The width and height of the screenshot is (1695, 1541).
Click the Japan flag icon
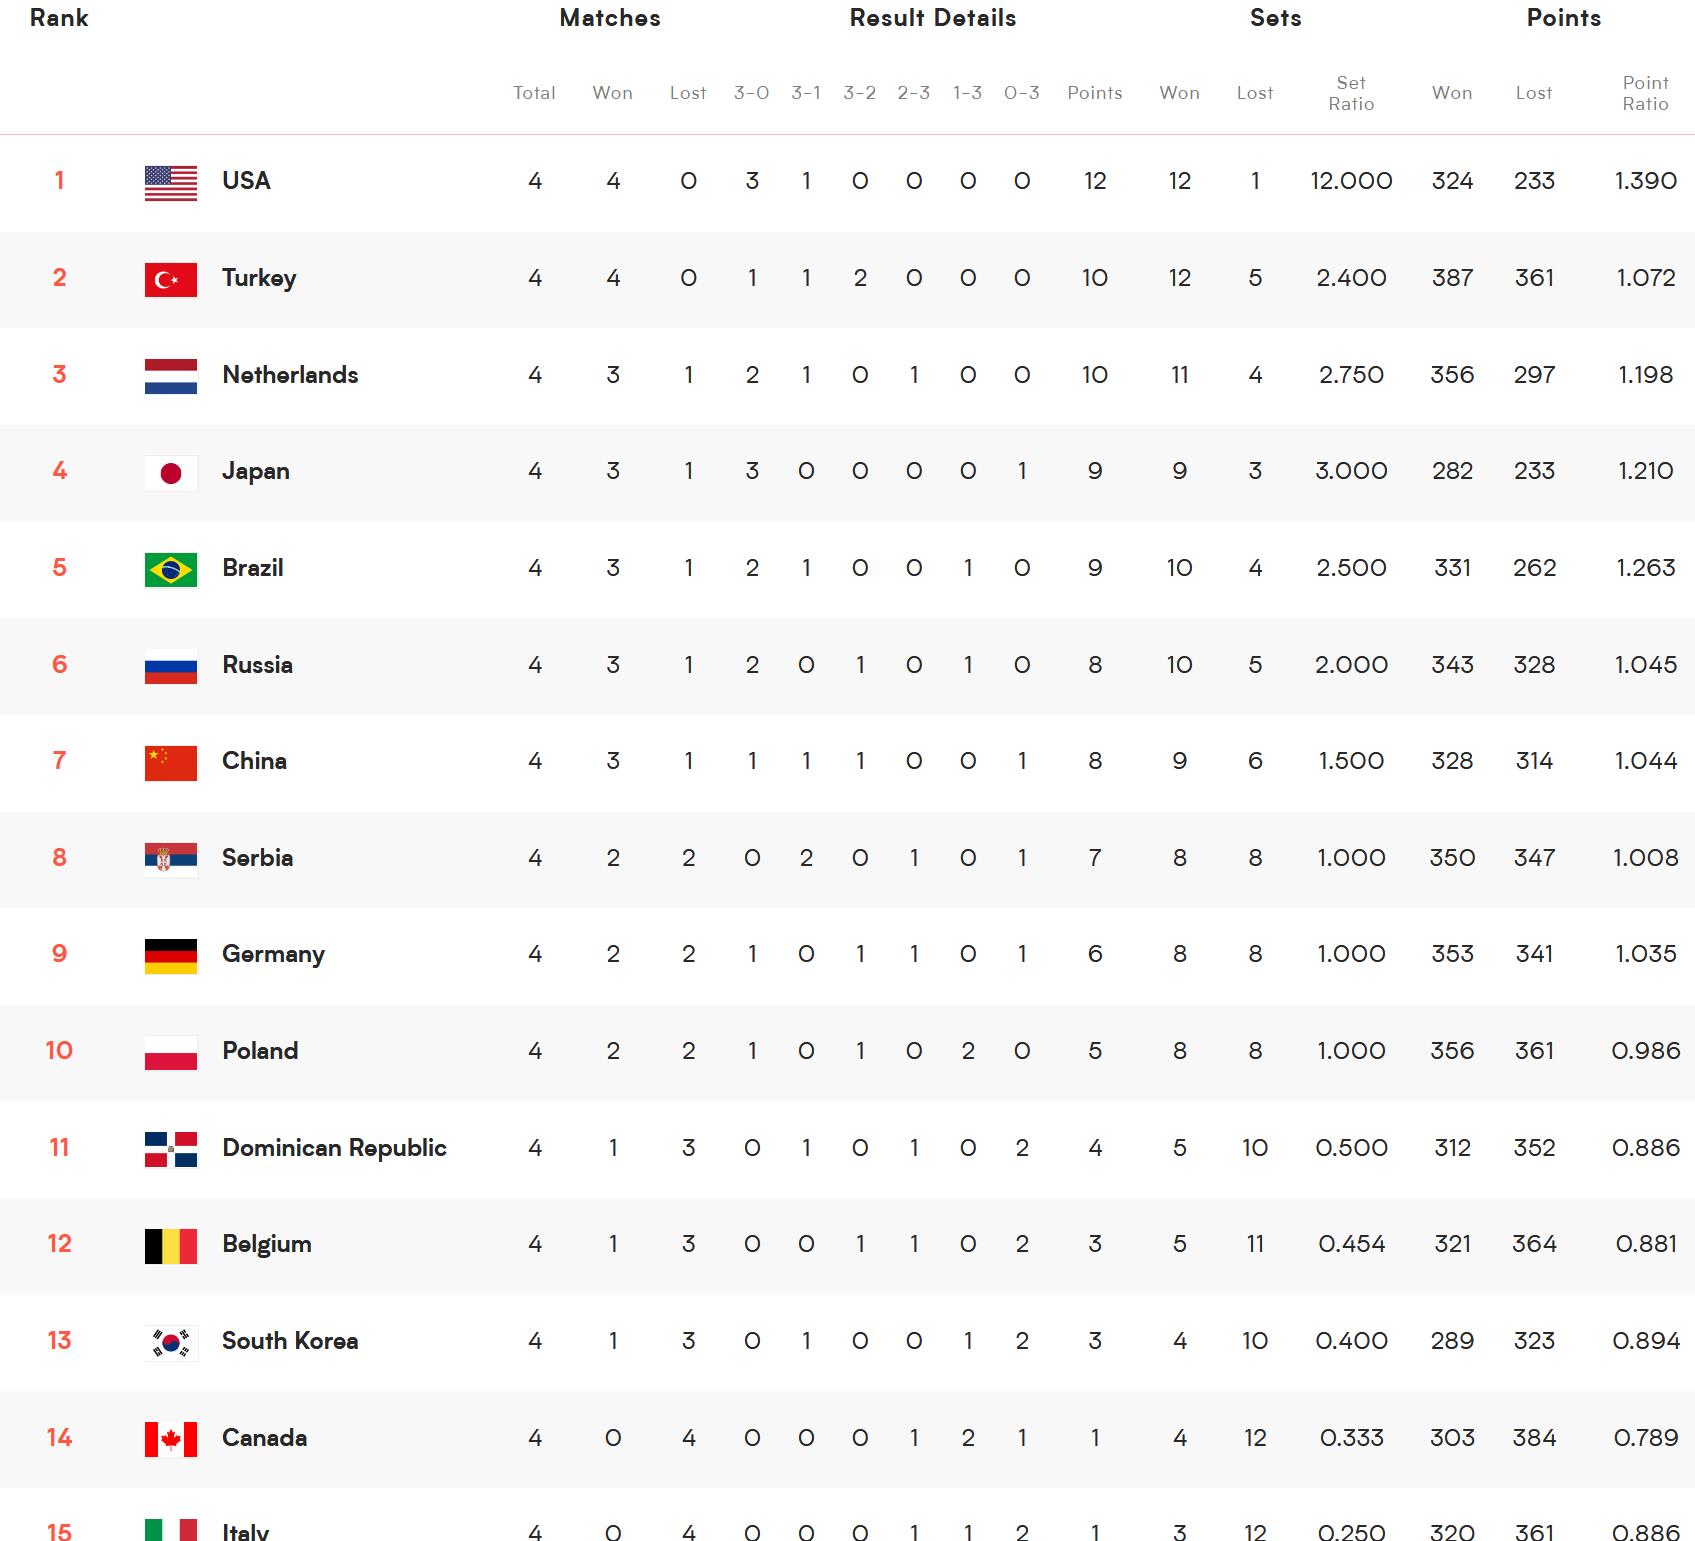point(171,472)
